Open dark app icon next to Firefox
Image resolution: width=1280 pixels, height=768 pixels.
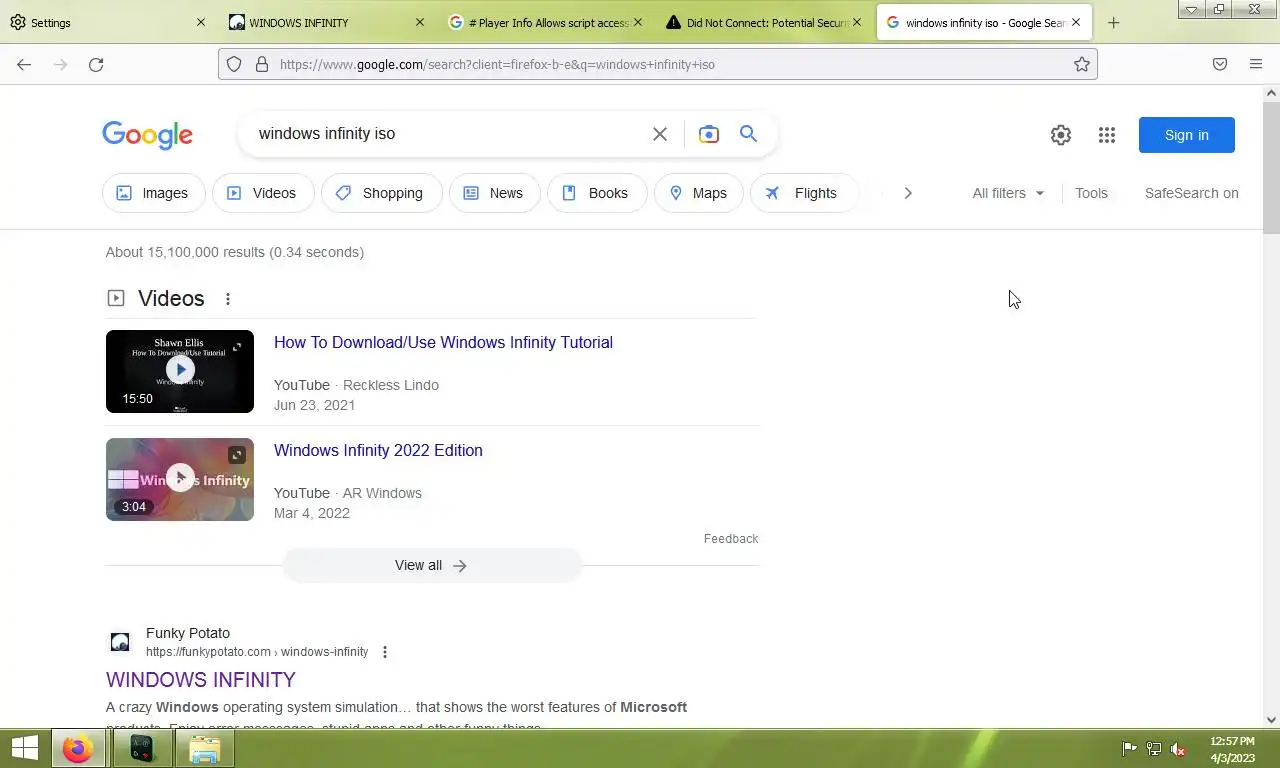pos(142,748)
